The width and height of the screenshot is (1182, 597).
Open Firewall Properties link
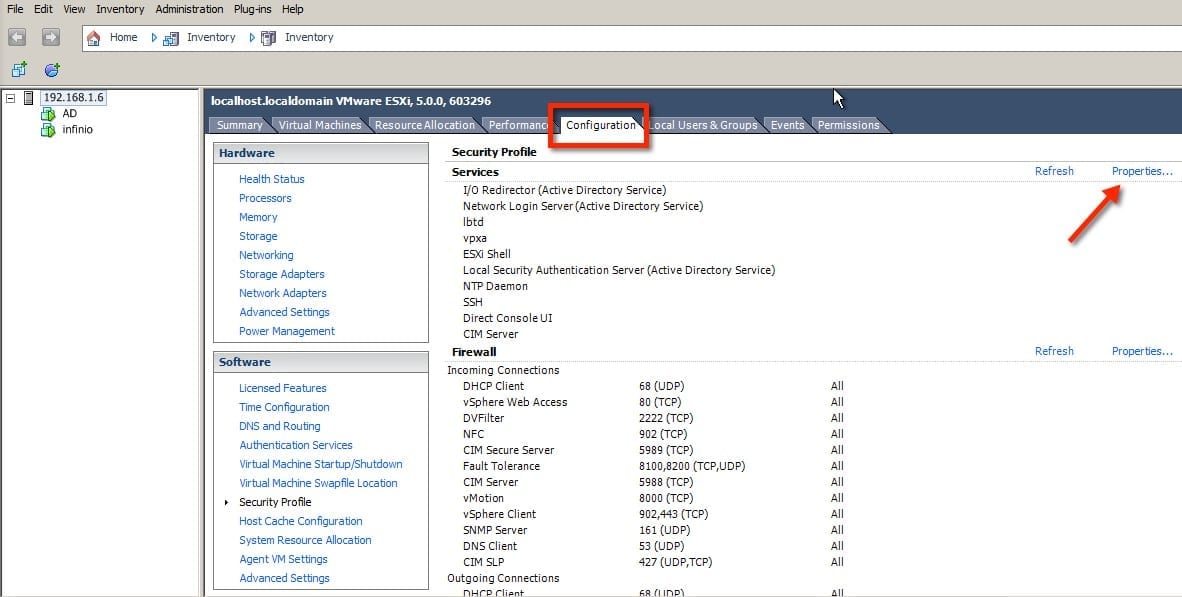click(1142, 351)
